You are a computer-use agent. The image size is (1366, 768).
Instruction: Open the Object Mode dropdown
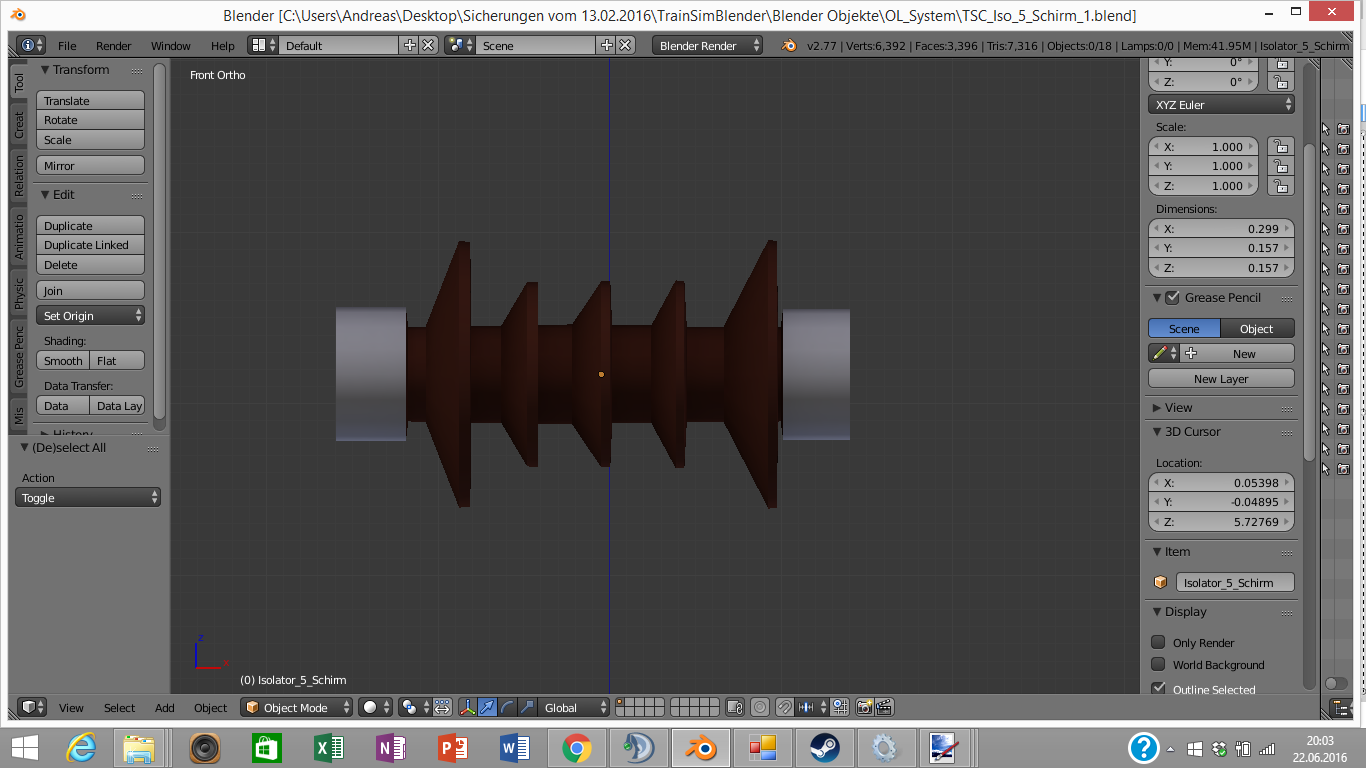pyautogui.click(x=297, y=707)
